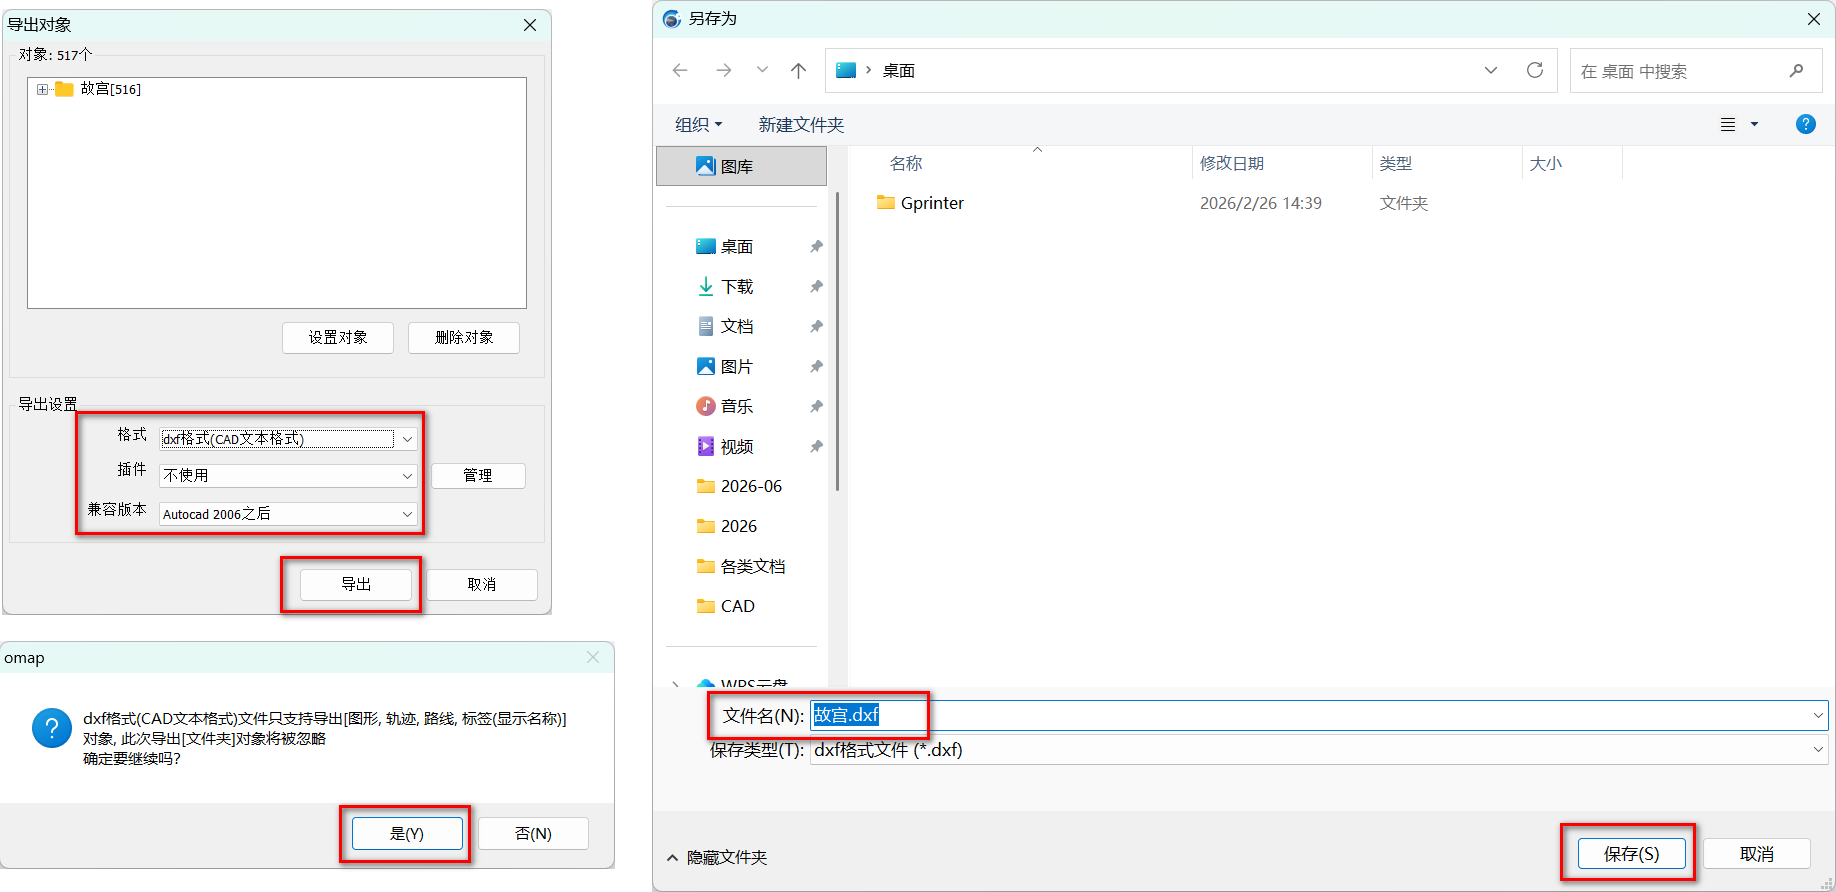Open the 兼容版本 dropdown (Autocad 2006之后)
1836x892 pixels.
[x=288, y=514]
